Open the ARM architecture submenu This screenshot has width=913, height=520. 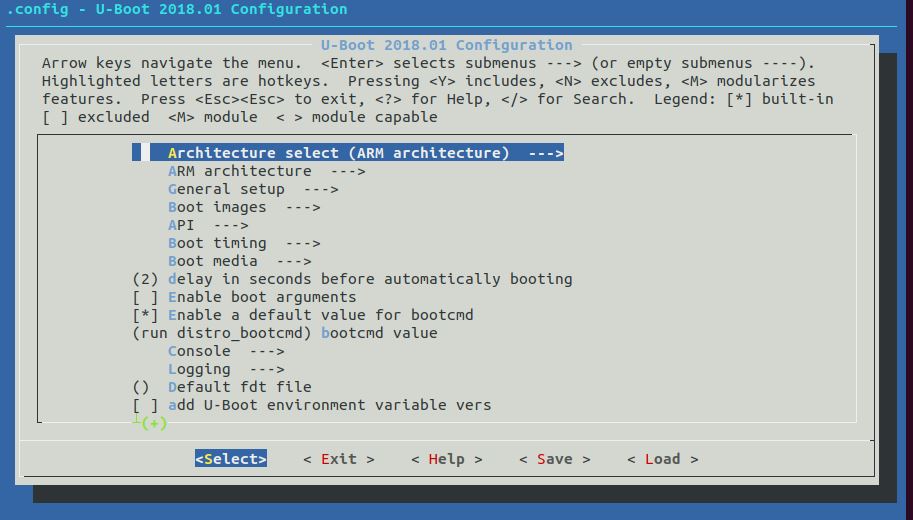[267, 171]
